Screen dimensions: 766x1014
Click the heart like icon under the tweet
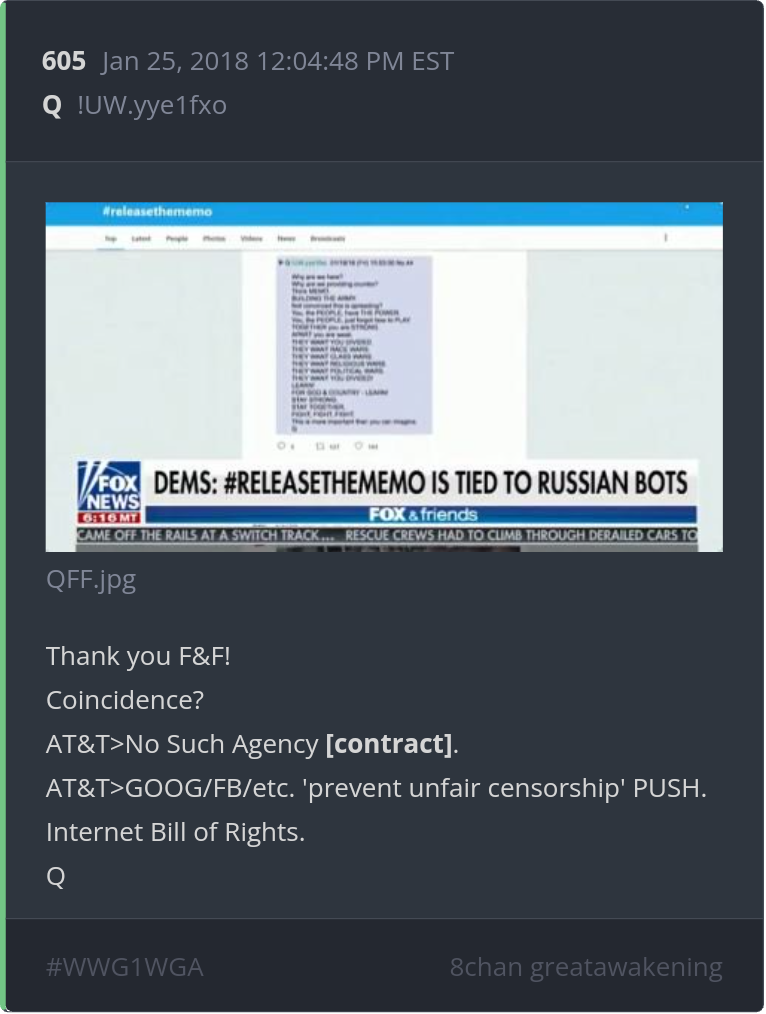coord(358,446)
